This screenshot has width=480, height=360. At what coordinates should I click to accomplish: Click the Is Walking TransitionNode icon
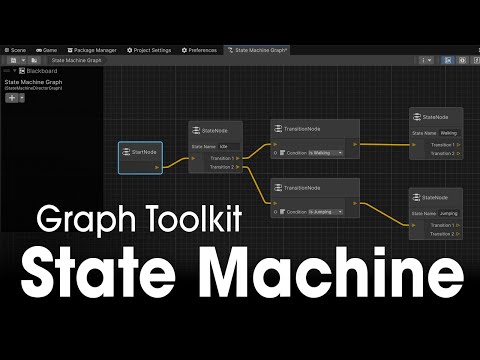[x=278, y=129]
